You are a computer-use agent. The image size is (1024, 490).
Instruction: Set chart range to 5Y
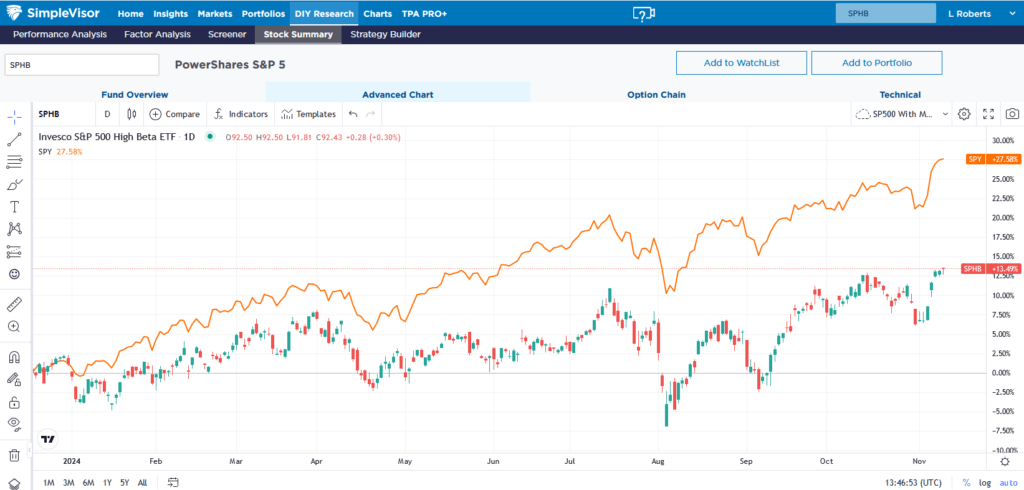coord(125,483)
